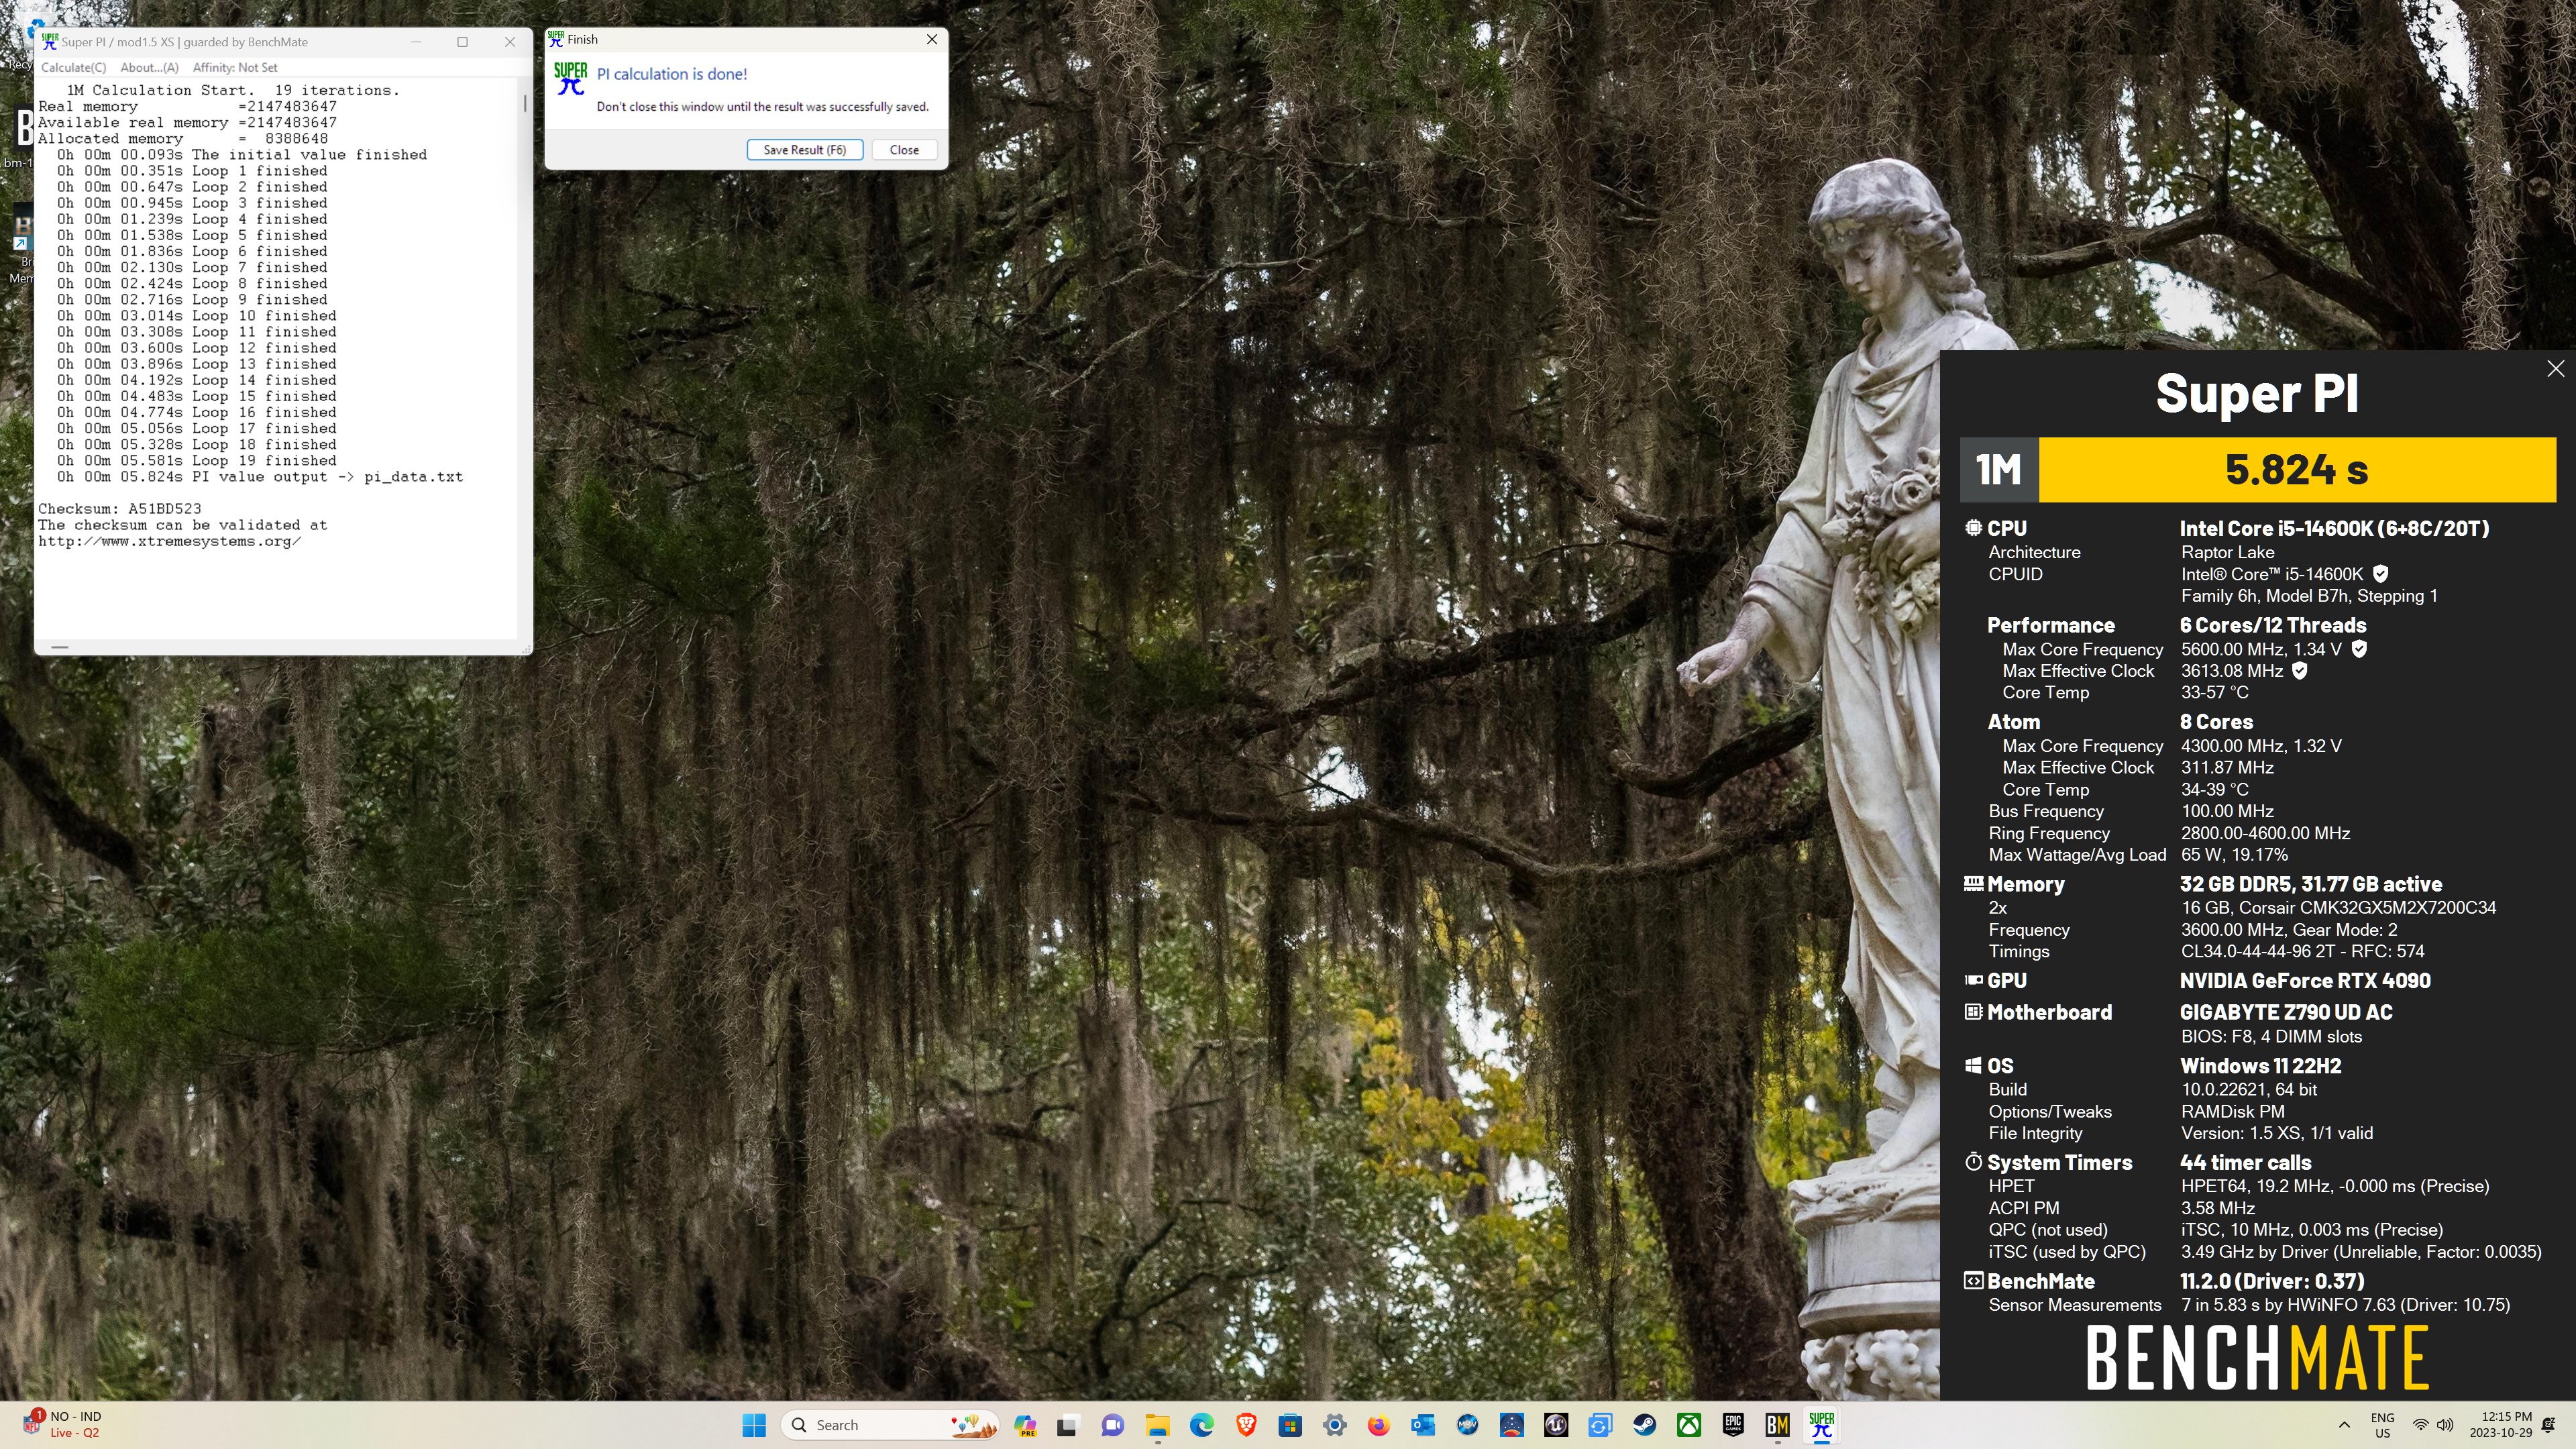Click Super PI taskbar icon

coord(1821,1425)
